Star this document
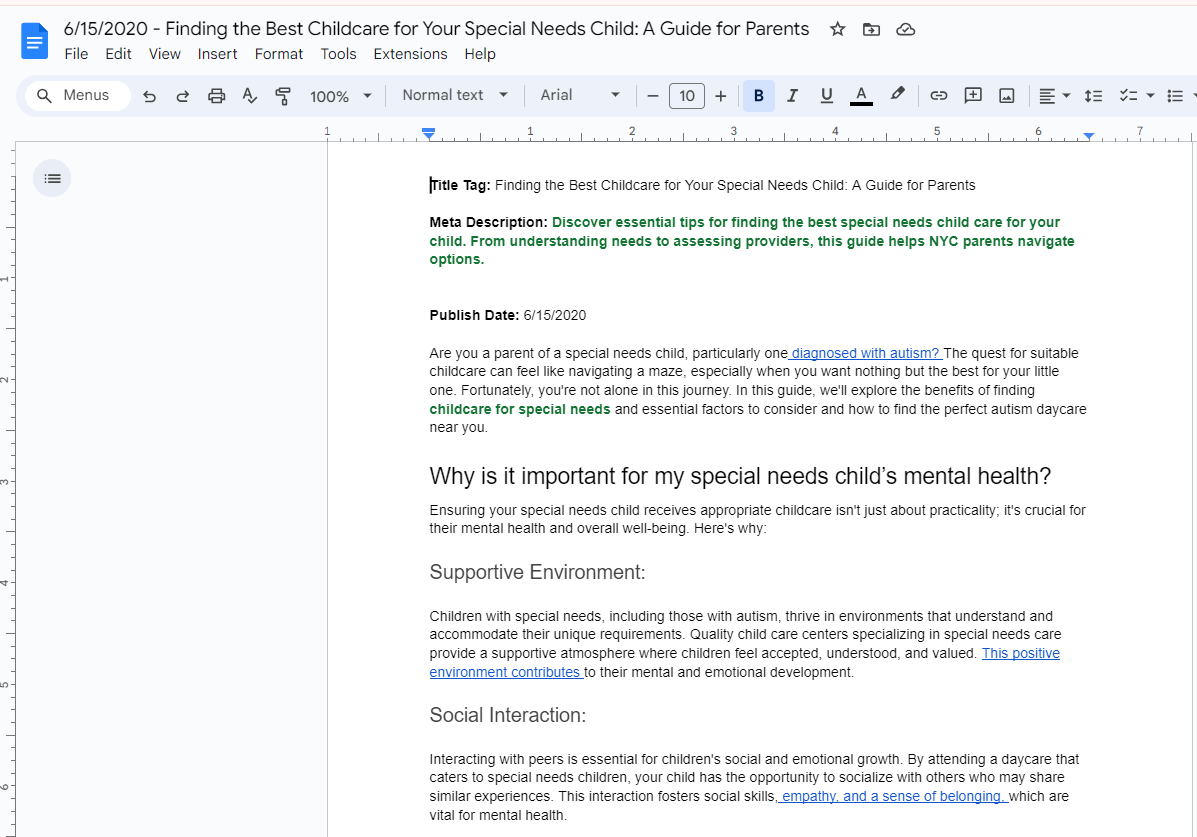1197x837 pixels. tap(837, 29)
